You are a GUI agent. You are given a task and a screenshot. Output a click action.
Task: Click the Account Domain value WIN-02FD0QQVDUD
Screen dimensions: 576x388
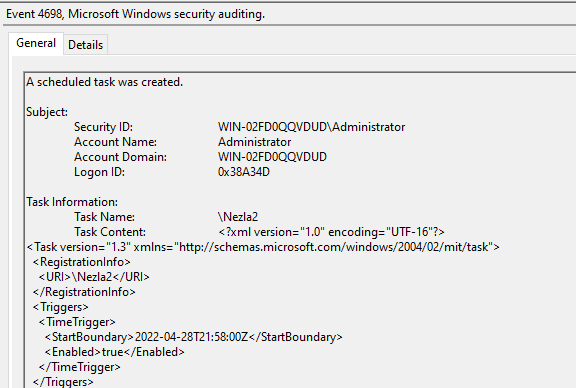272,157
